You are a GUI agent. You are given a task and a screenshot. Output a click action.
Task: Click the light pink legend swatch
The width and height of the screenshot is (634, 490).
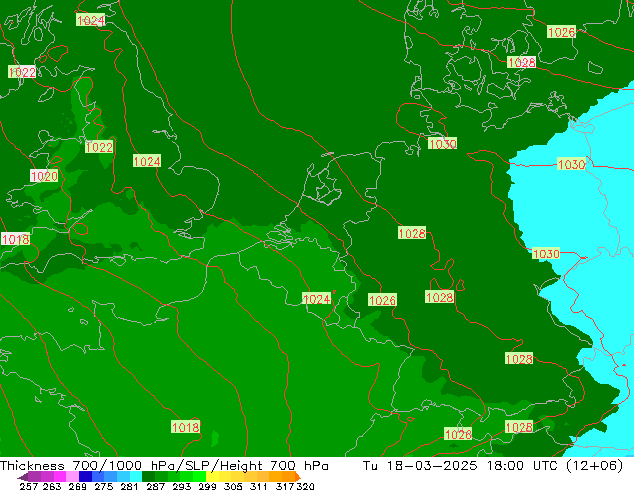[x=72, y=476]
